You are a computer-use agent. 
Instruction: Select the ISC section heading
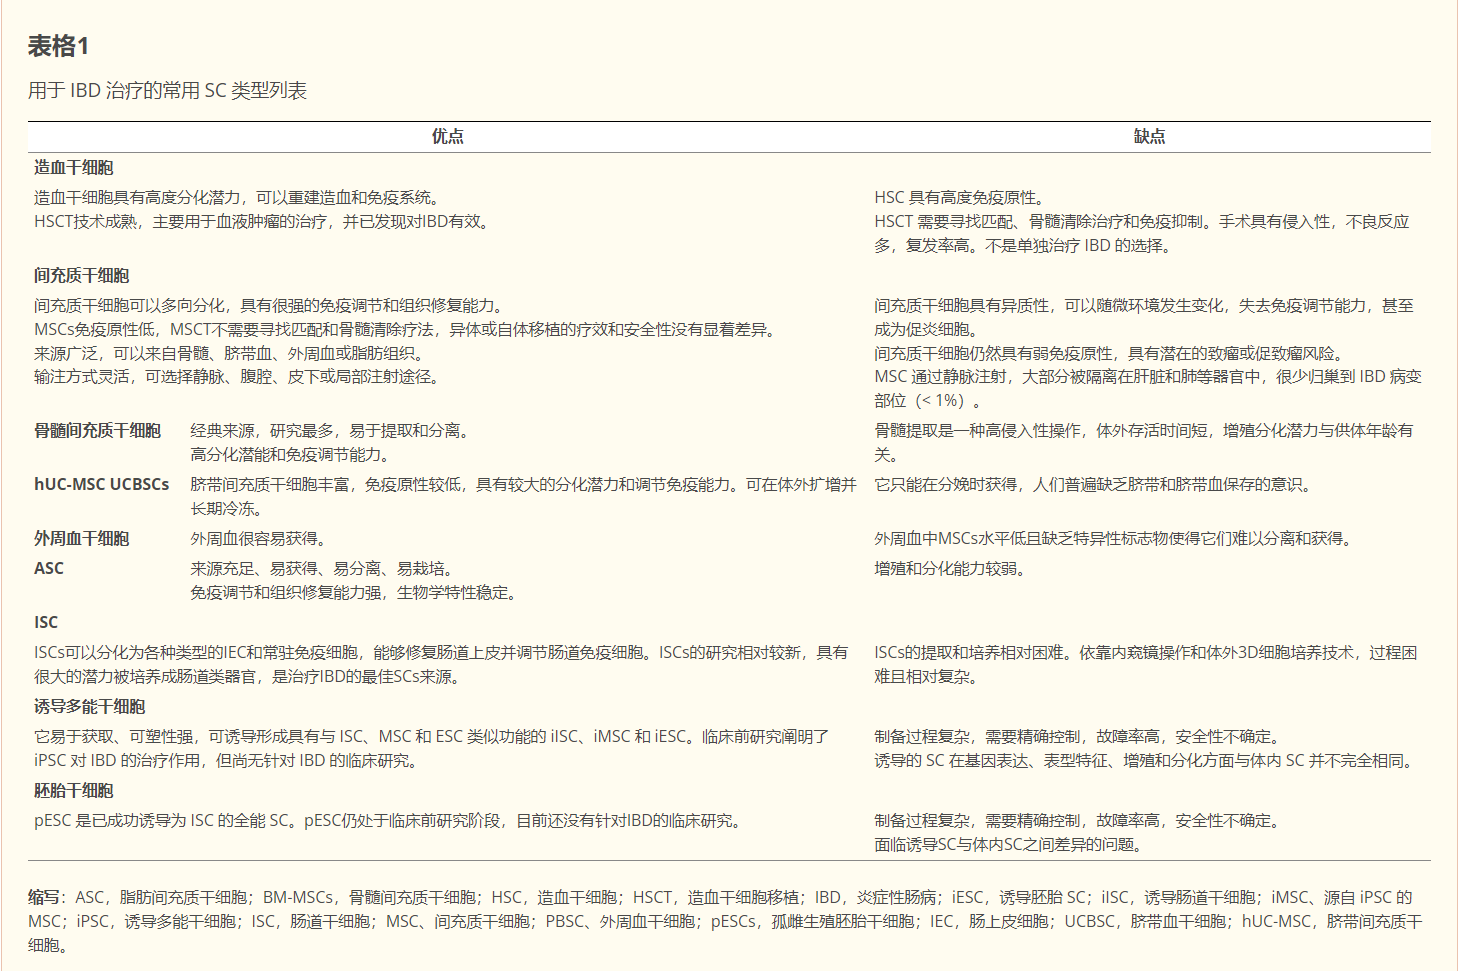(46, 623)
